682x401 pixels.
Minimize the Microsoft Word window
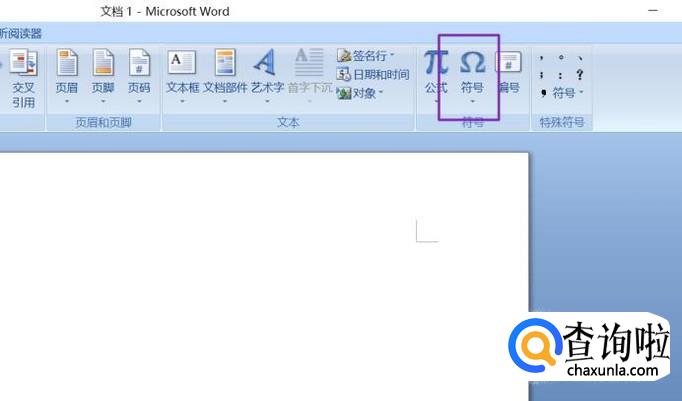point(653,10)
